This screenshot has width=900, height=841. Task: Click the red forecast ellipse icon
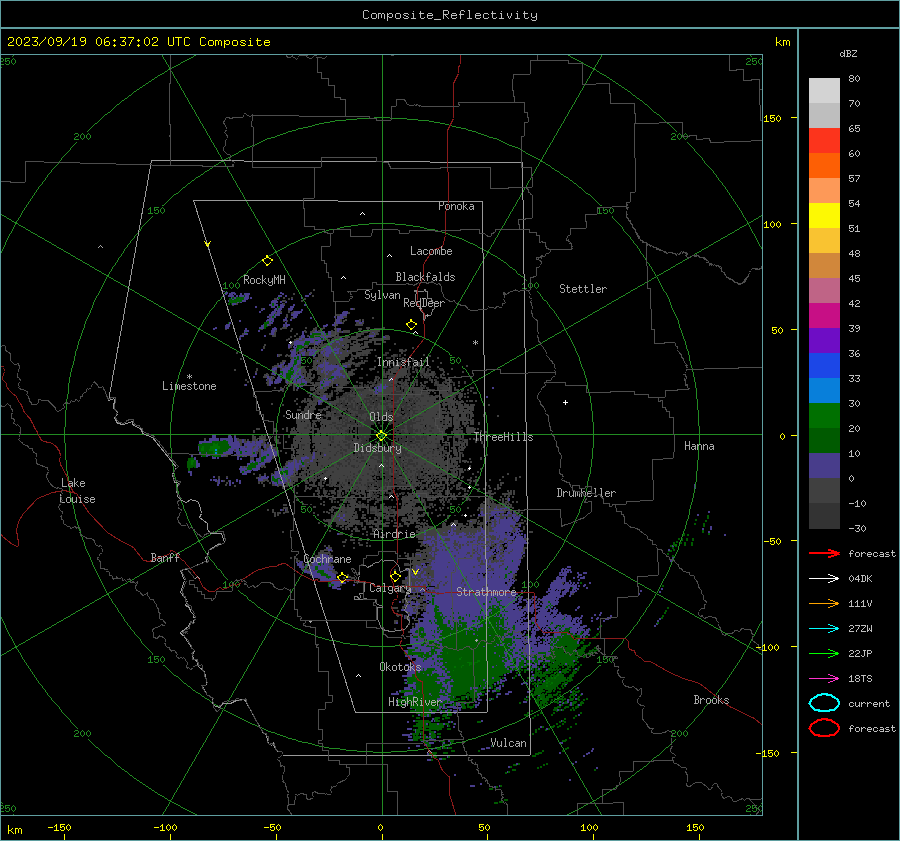click(824, 728)
